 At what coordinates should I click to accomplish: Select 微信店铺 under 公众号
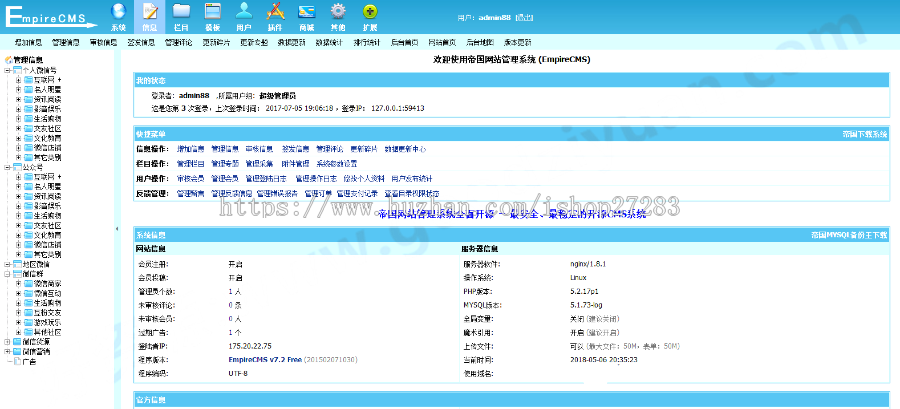click(47, 245)
